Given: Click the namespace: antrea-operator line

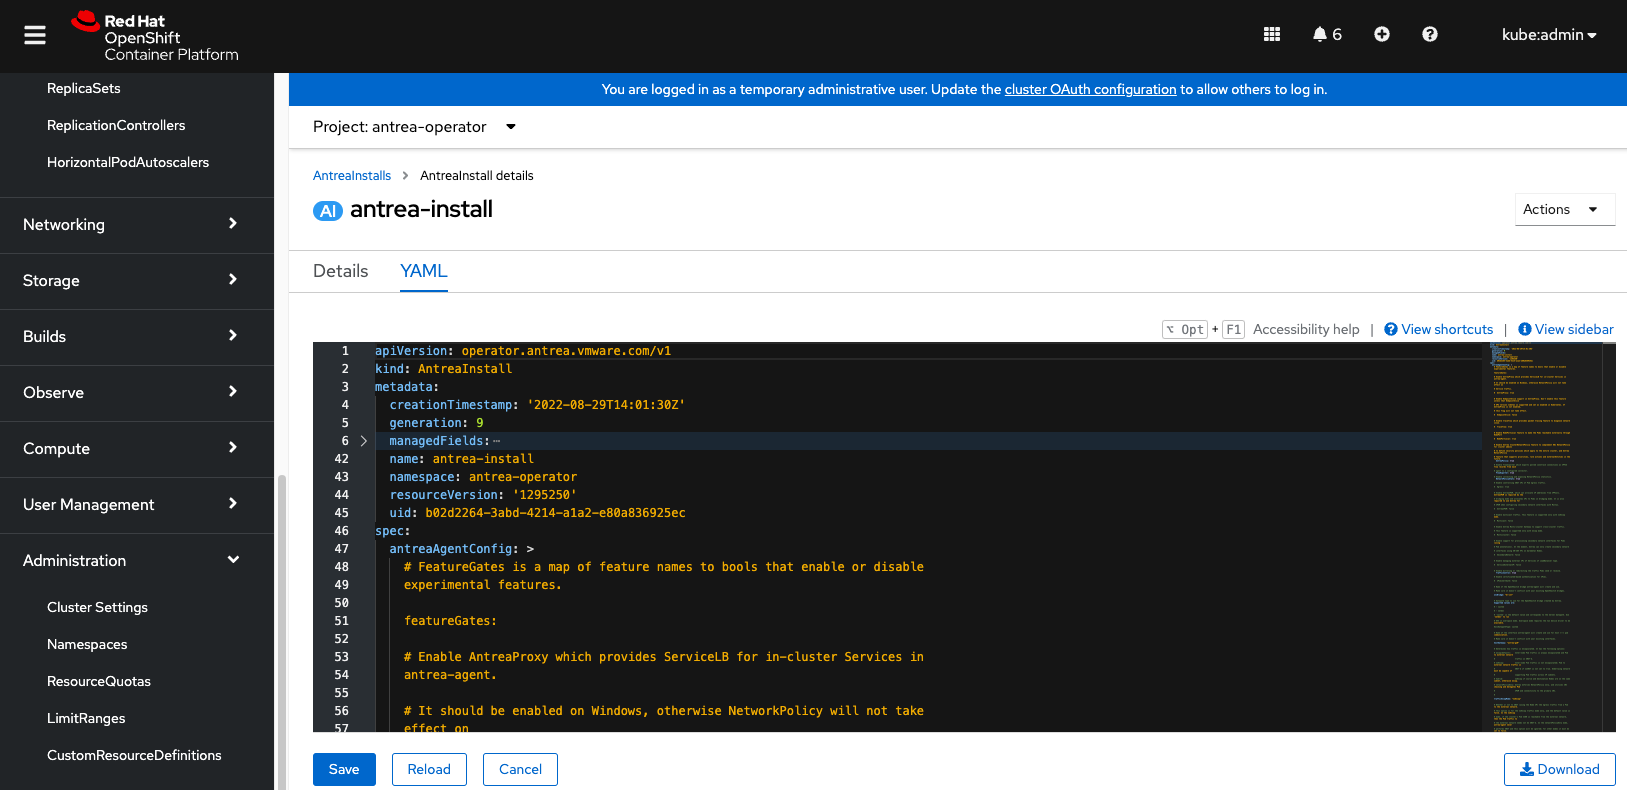Looking at the screenshot, I should point(483,477).
